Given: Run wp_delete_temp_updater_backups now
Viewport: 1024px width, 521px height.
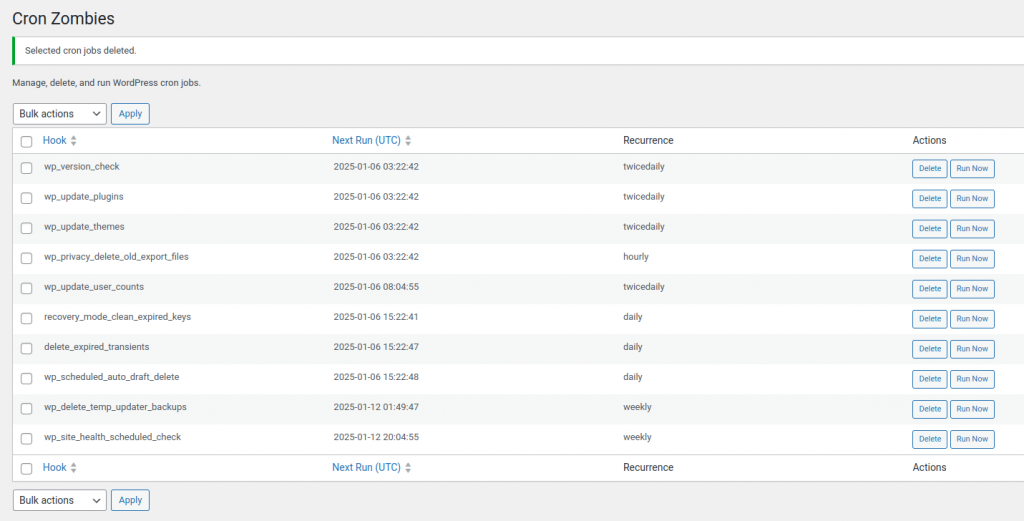Looking at the screenshot, I should click(971, 408).
